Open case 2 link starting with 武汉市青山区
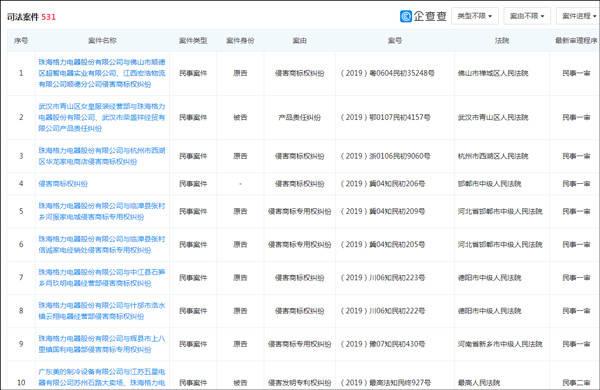 coord(102,117)
